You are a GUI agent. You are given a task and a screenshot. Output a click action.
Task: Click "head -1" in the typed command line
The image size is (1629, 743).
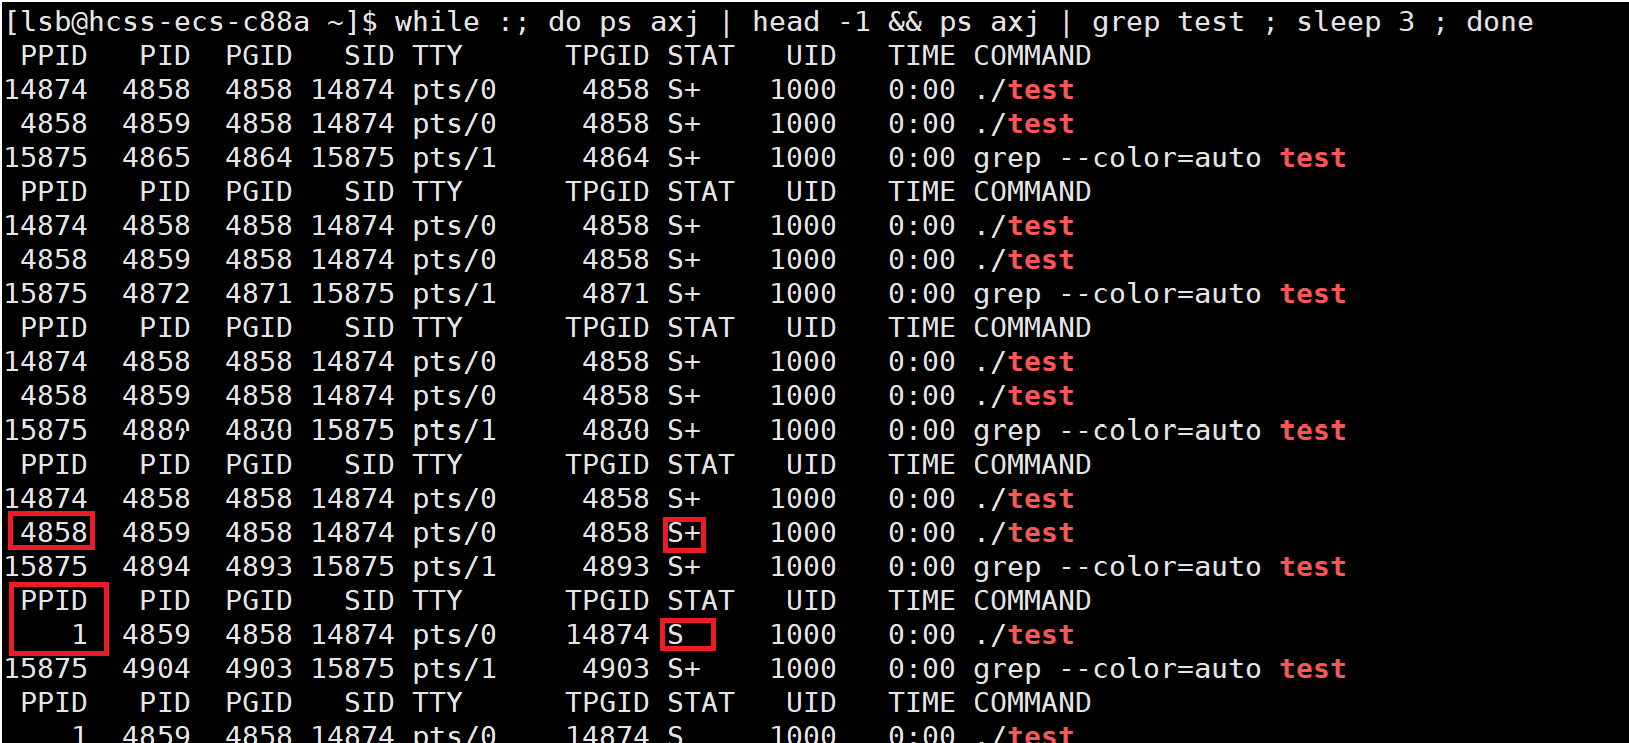[x=811, y=22]
